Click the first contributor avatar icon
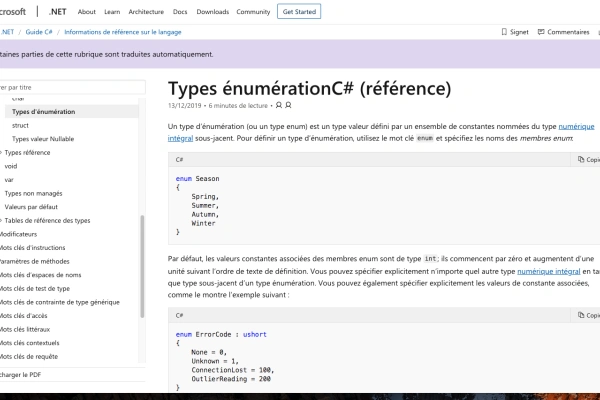The height and width of the screenshot is (400, 600). pyautogui.click(x=279, y=104)
